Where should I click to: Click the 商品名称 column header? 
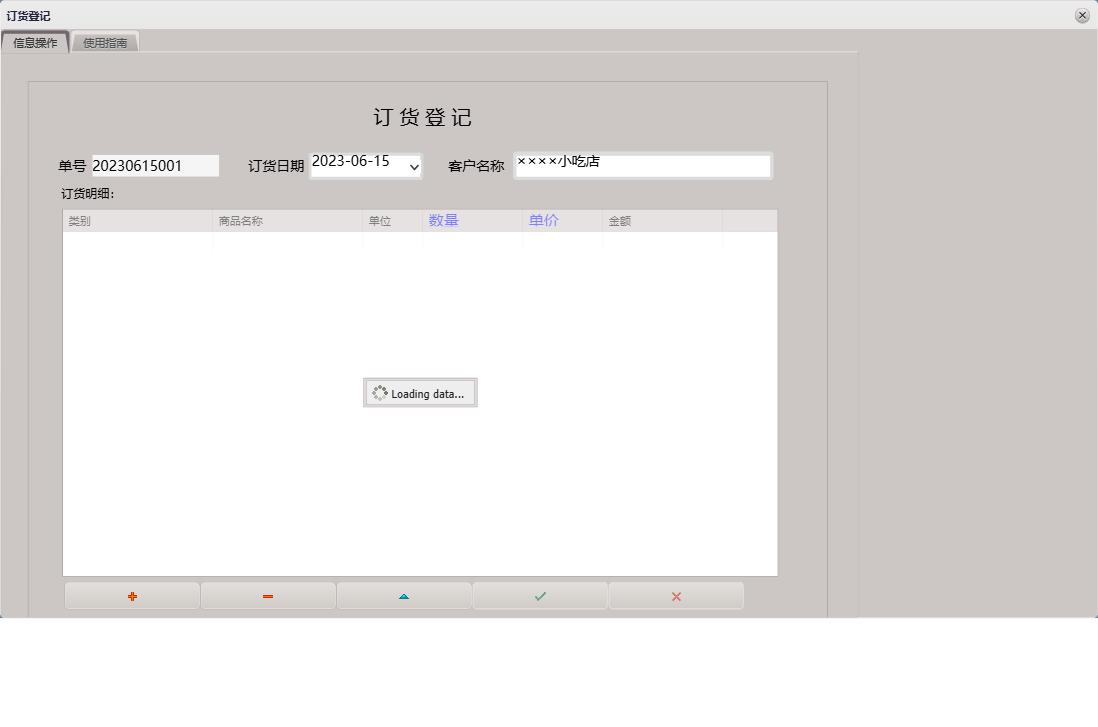click(x=287, y=221)
